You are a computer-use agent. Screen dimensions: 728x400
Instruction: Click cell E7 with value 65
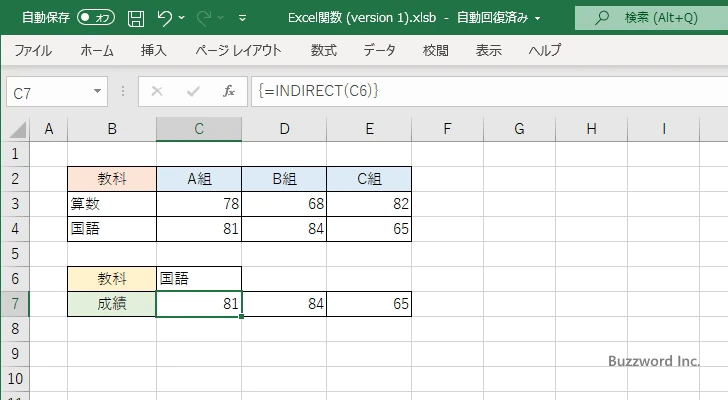(x=369, y=304)
